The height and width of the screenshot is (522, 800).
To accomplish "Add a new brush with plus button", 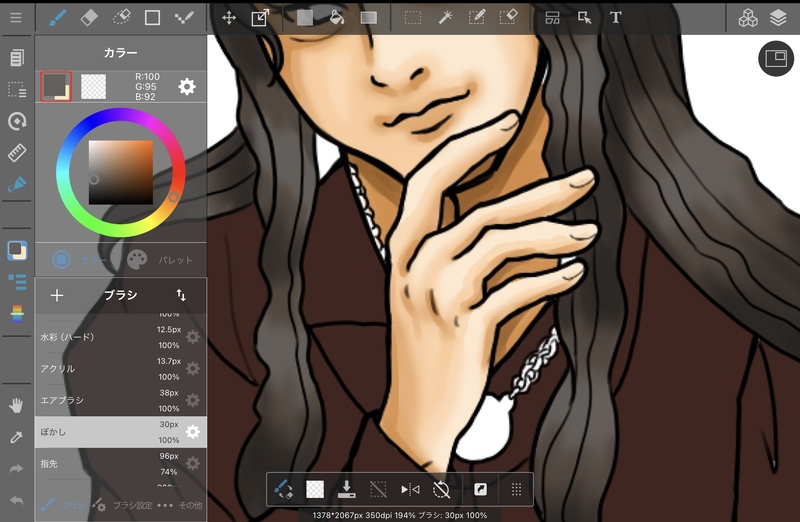I will (x=57, y=295).
